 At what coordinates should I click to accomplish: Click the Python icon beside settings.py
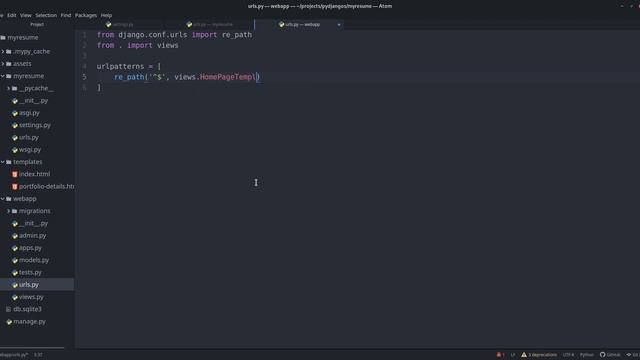(x=15, y=125)
